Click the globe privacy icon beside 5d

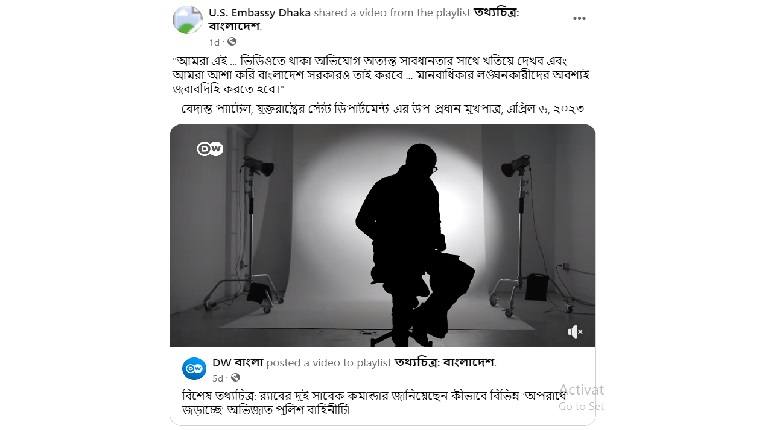pyautogui.click(x=235, y=378)
